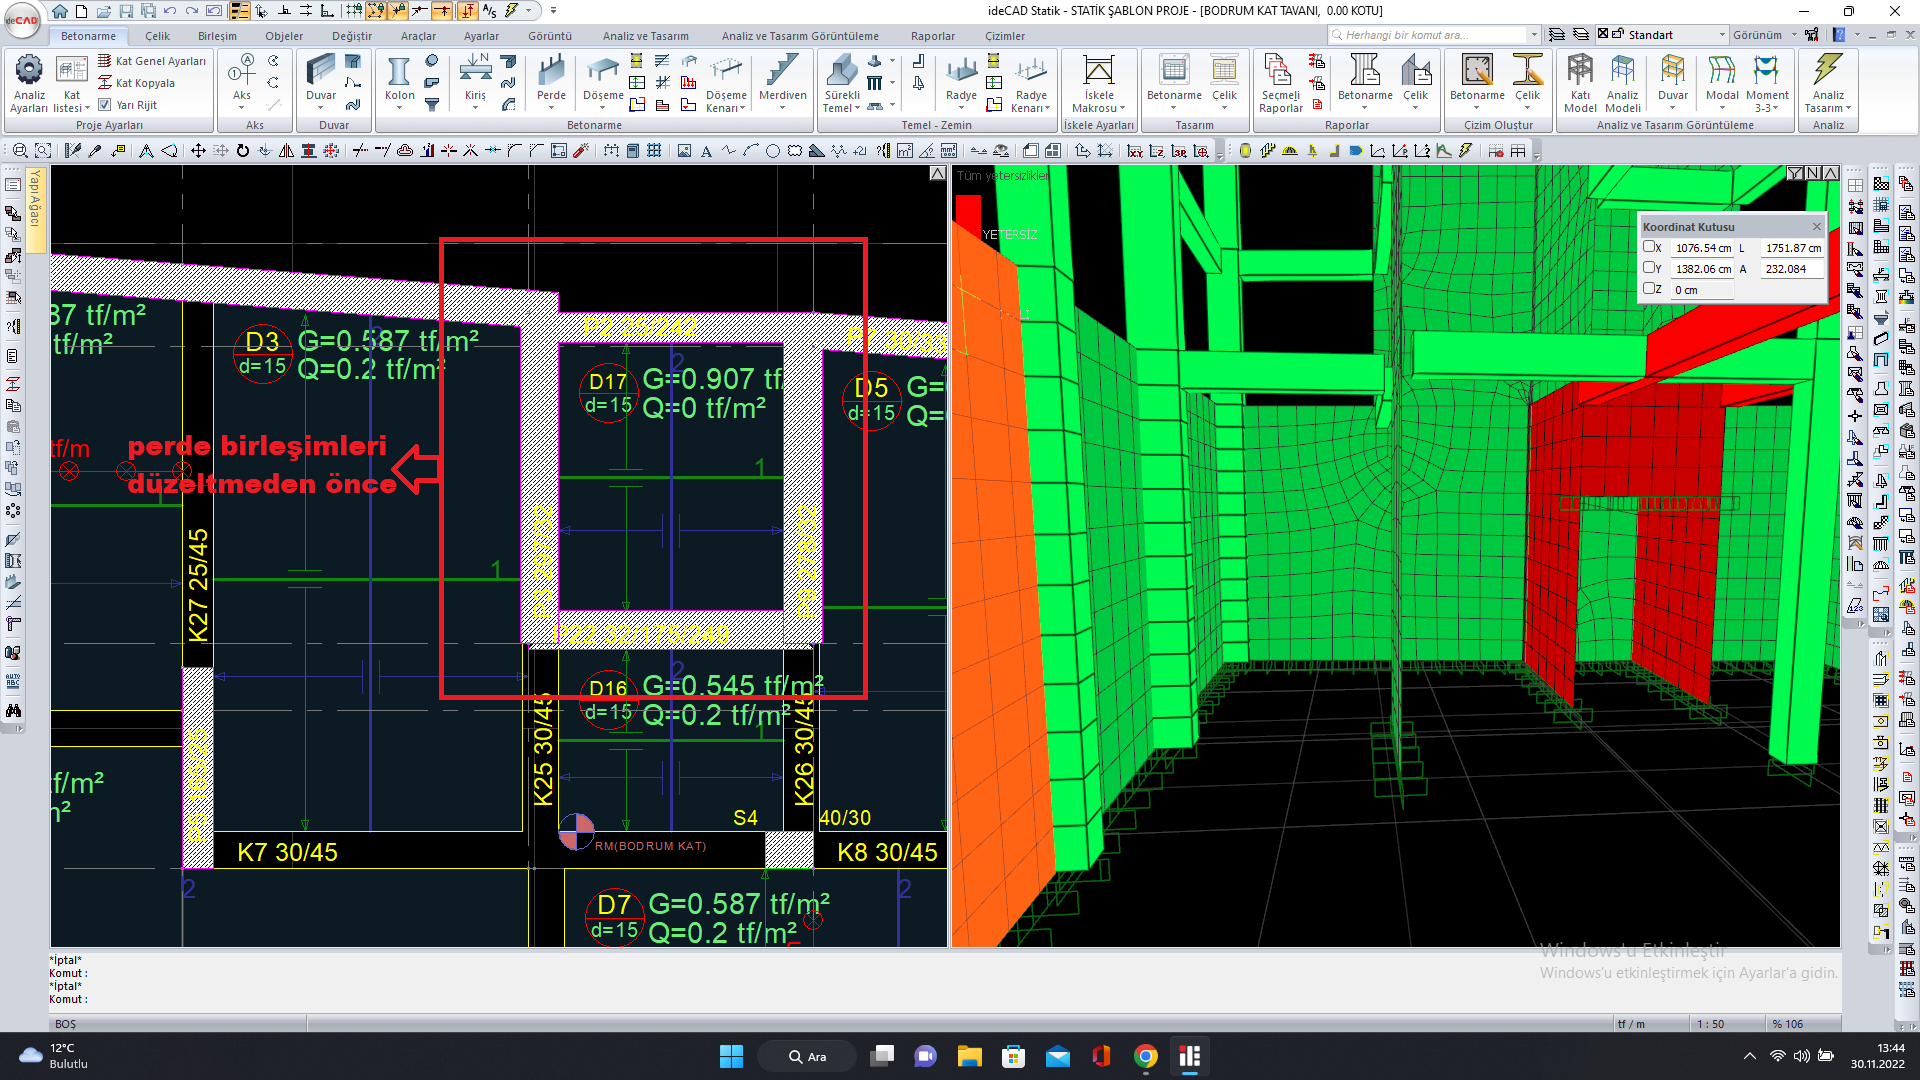Open Google Chrome from taskbar

[x=1146, y=1056]
